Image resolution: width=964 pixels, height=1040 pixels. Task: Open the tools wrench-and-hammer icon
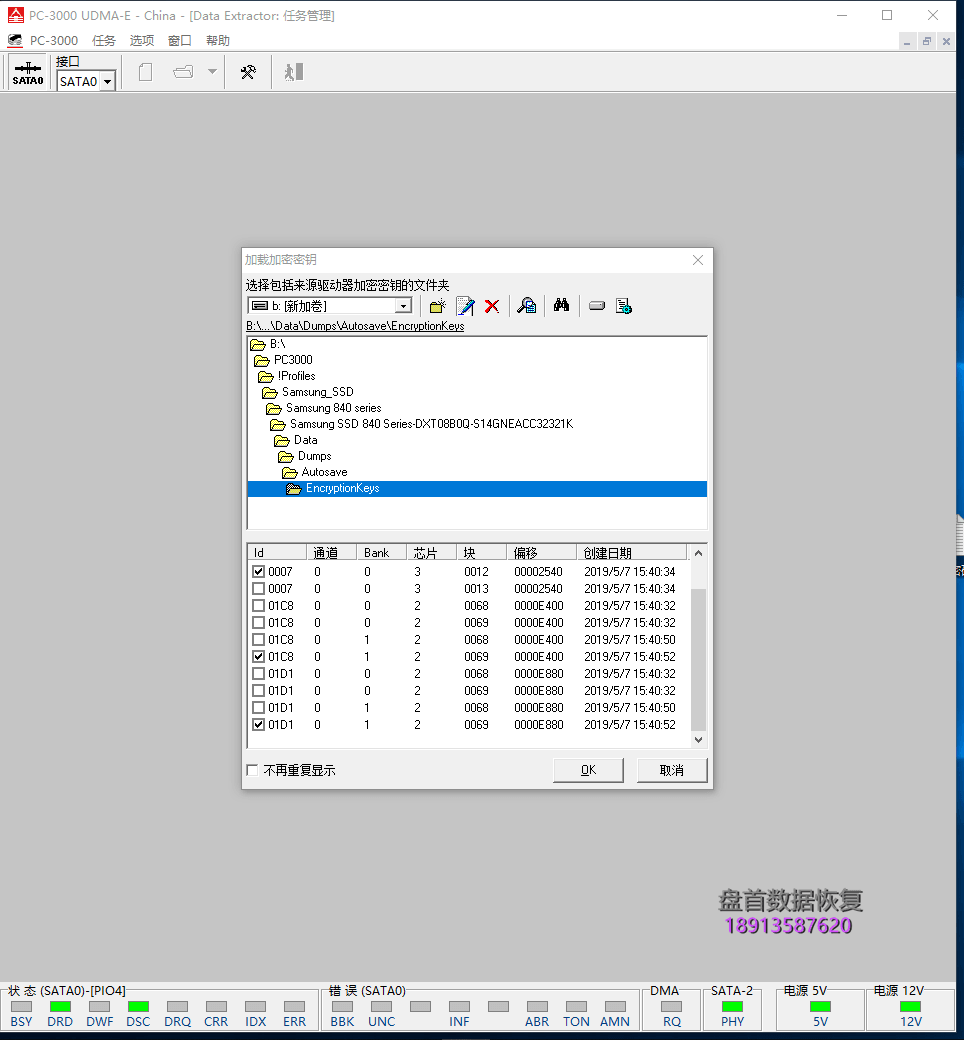[x=248, y=72]
